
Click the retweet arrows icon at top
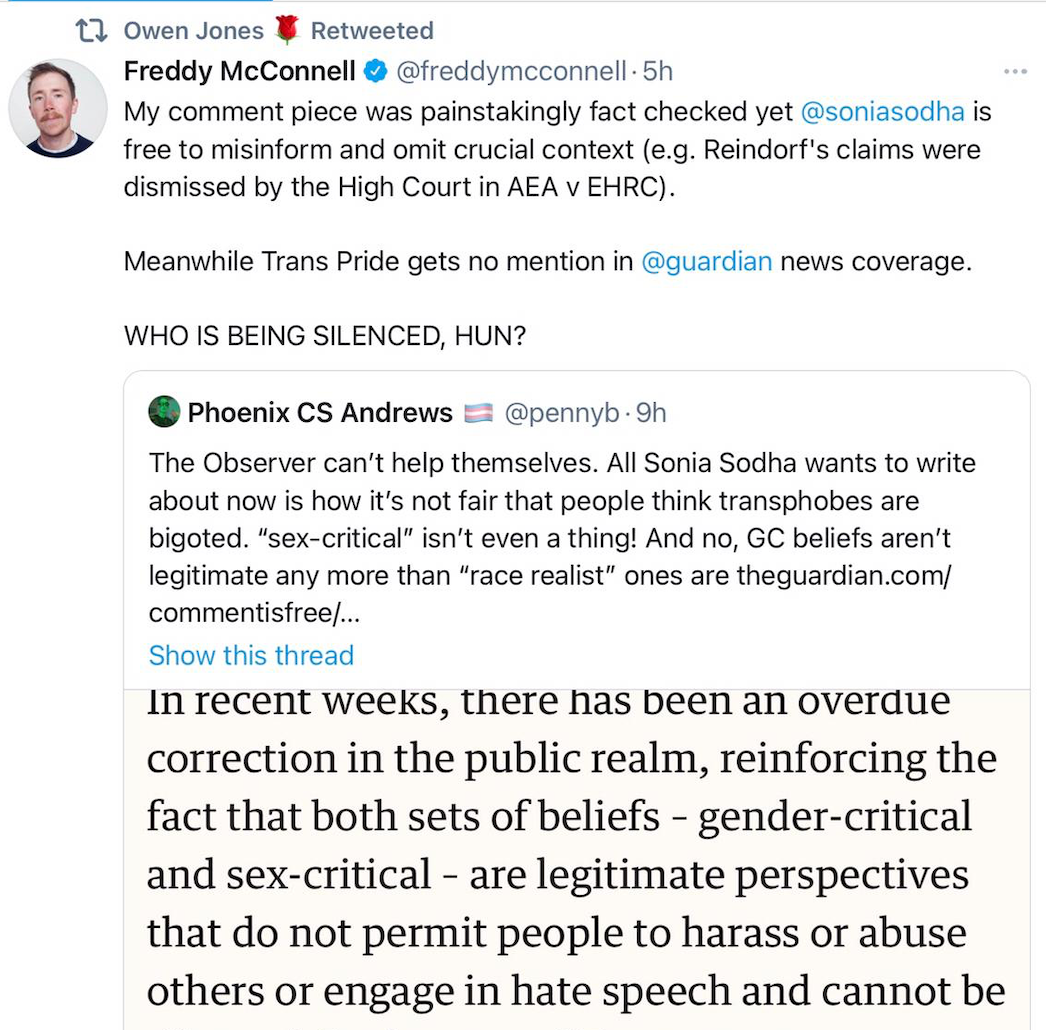coord(93,31)
